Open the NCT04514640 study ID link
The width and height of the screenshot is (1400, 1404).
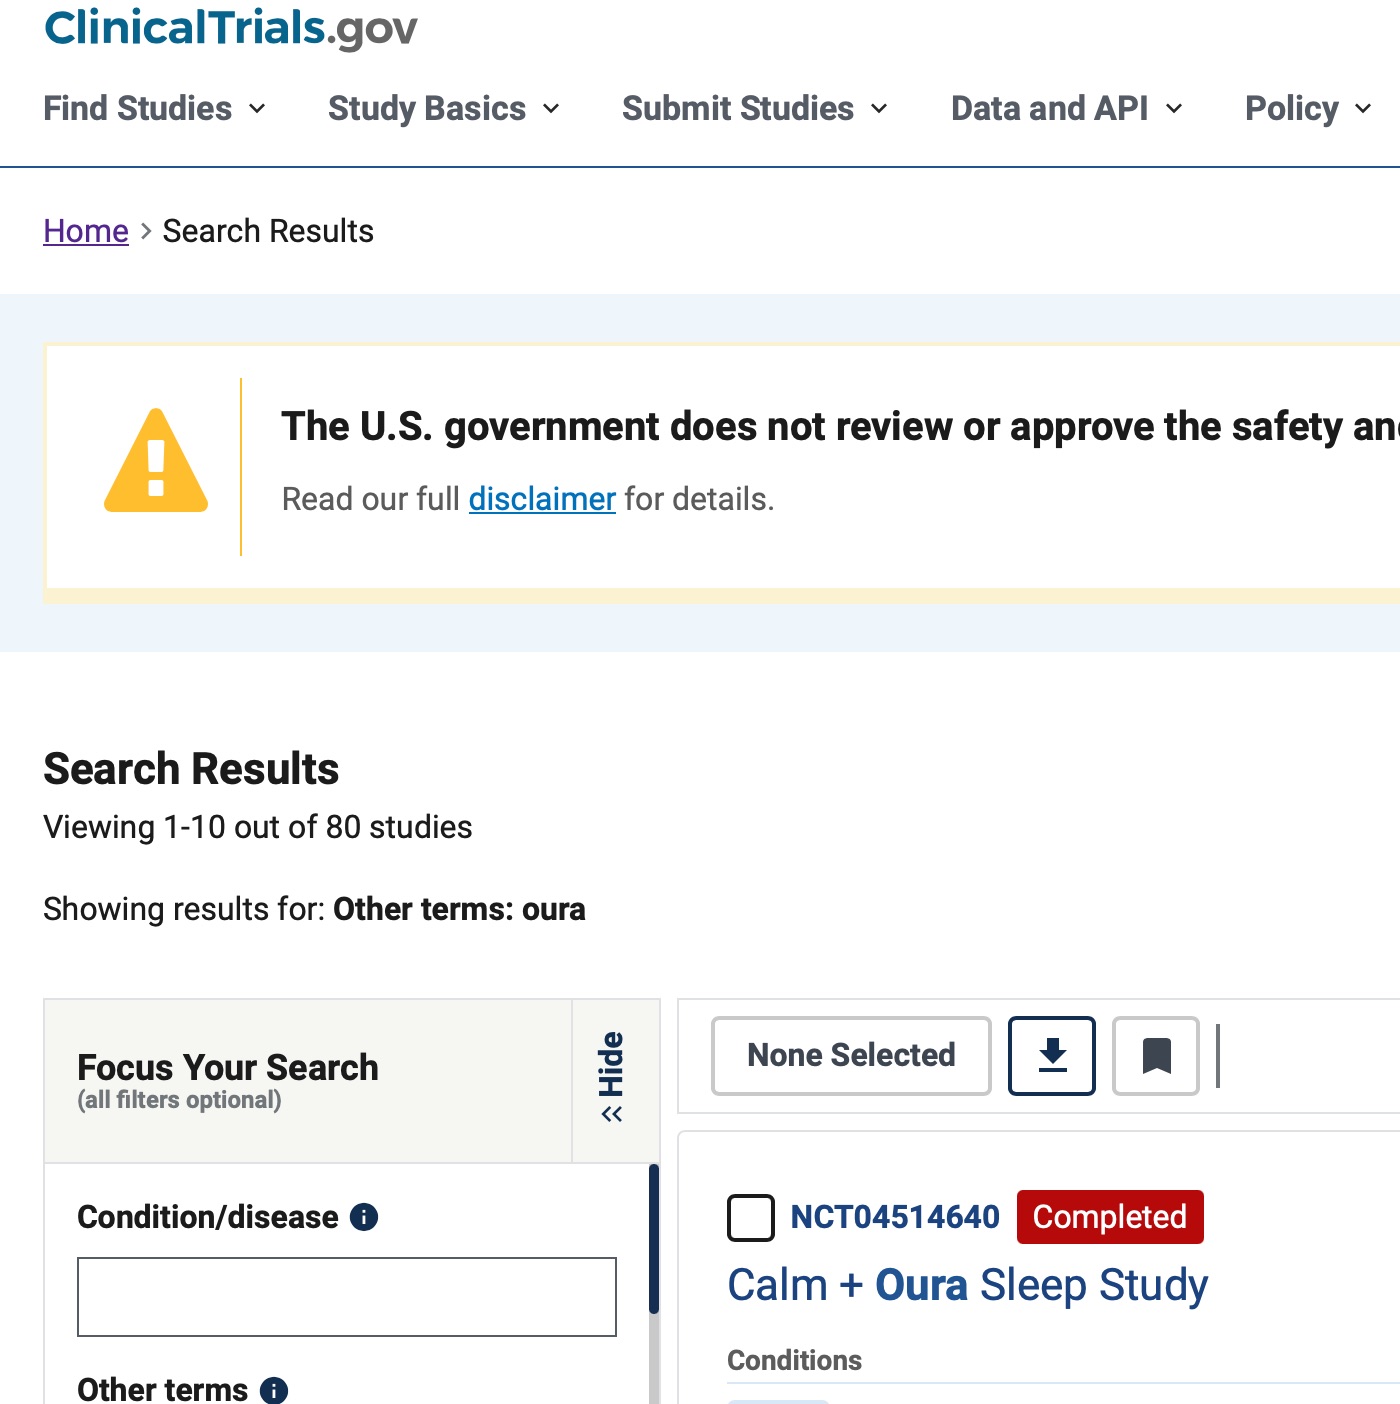coord(895,1217)
